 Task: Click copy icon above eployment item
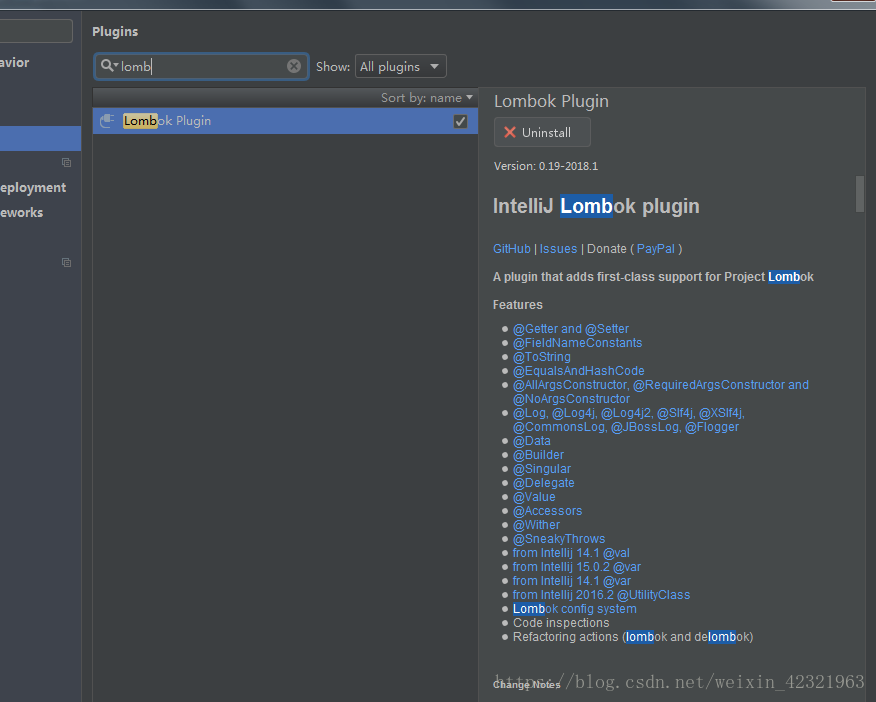(x=66, y=163)
